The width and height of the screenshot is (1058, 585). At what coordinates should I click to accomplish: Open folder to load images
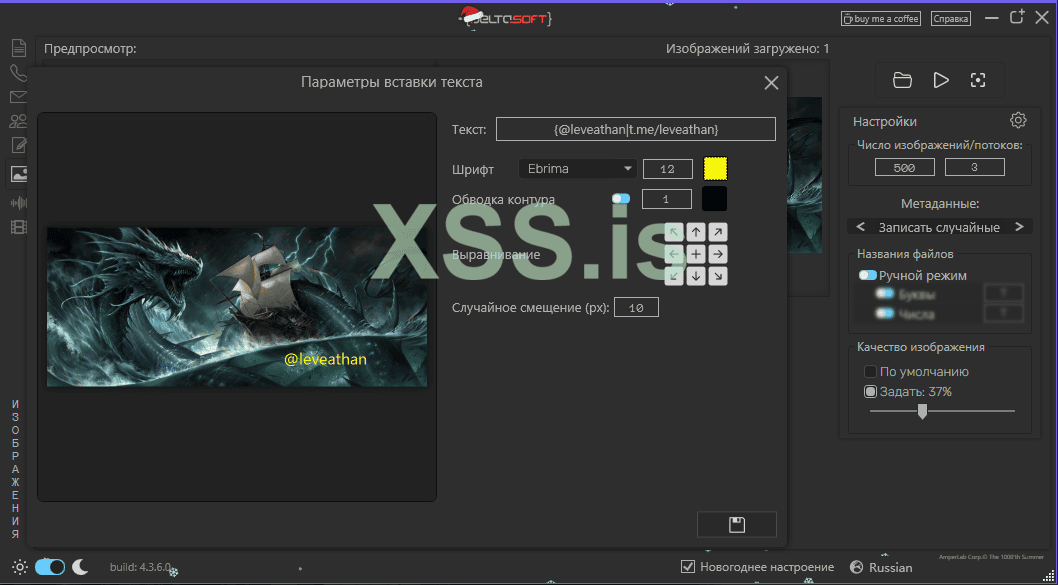[x=902, y=80]
